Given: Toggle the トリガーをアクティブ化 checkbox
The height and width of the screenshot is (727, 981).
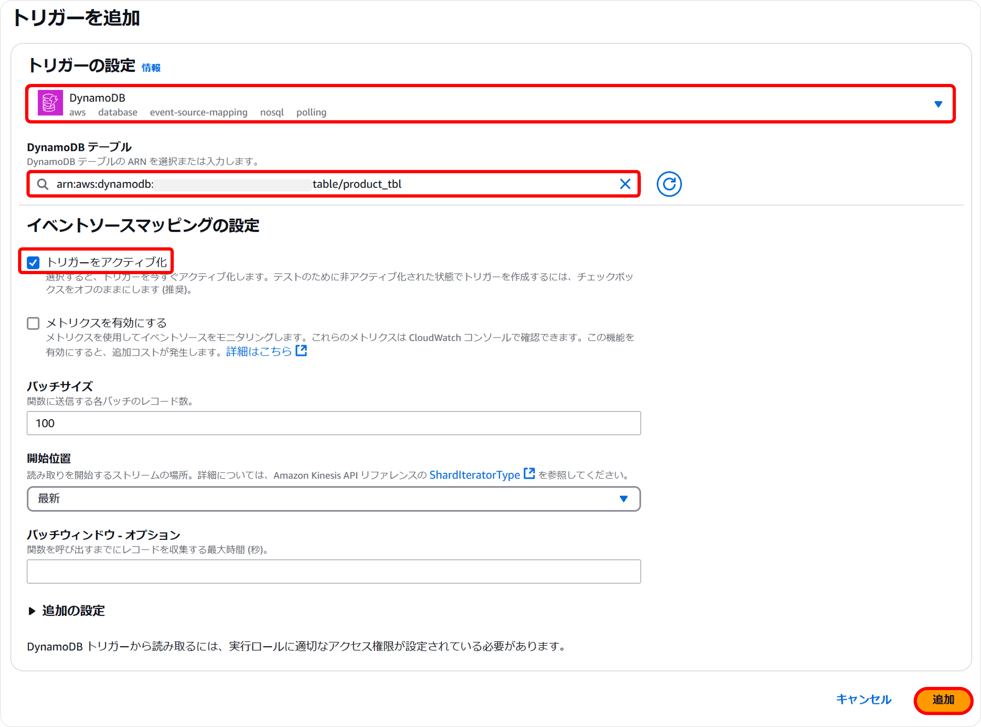Looking at the screenshot, I should click(x=33, y=262).
